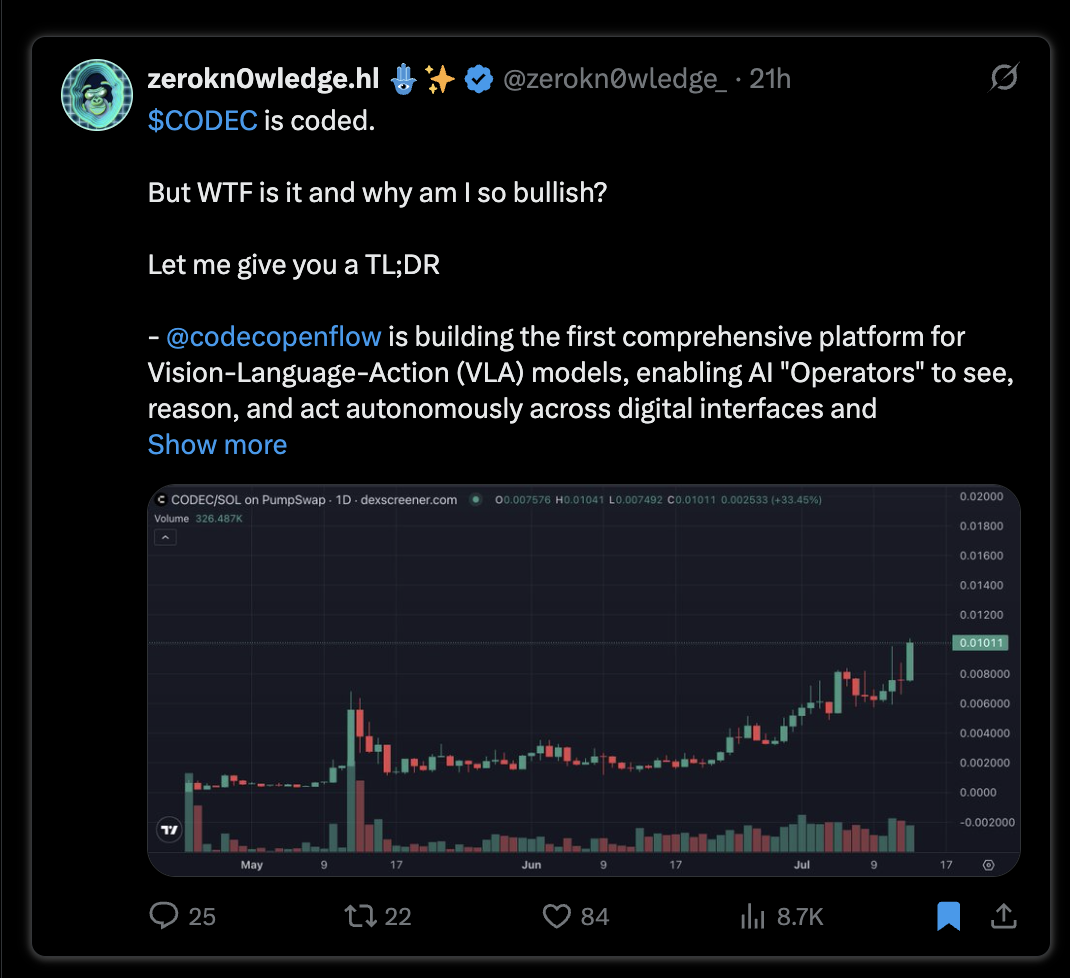Like the post with the heart icon
Image resolution: width=1070 pixels, height=978 pixels.
pos(557,916)
